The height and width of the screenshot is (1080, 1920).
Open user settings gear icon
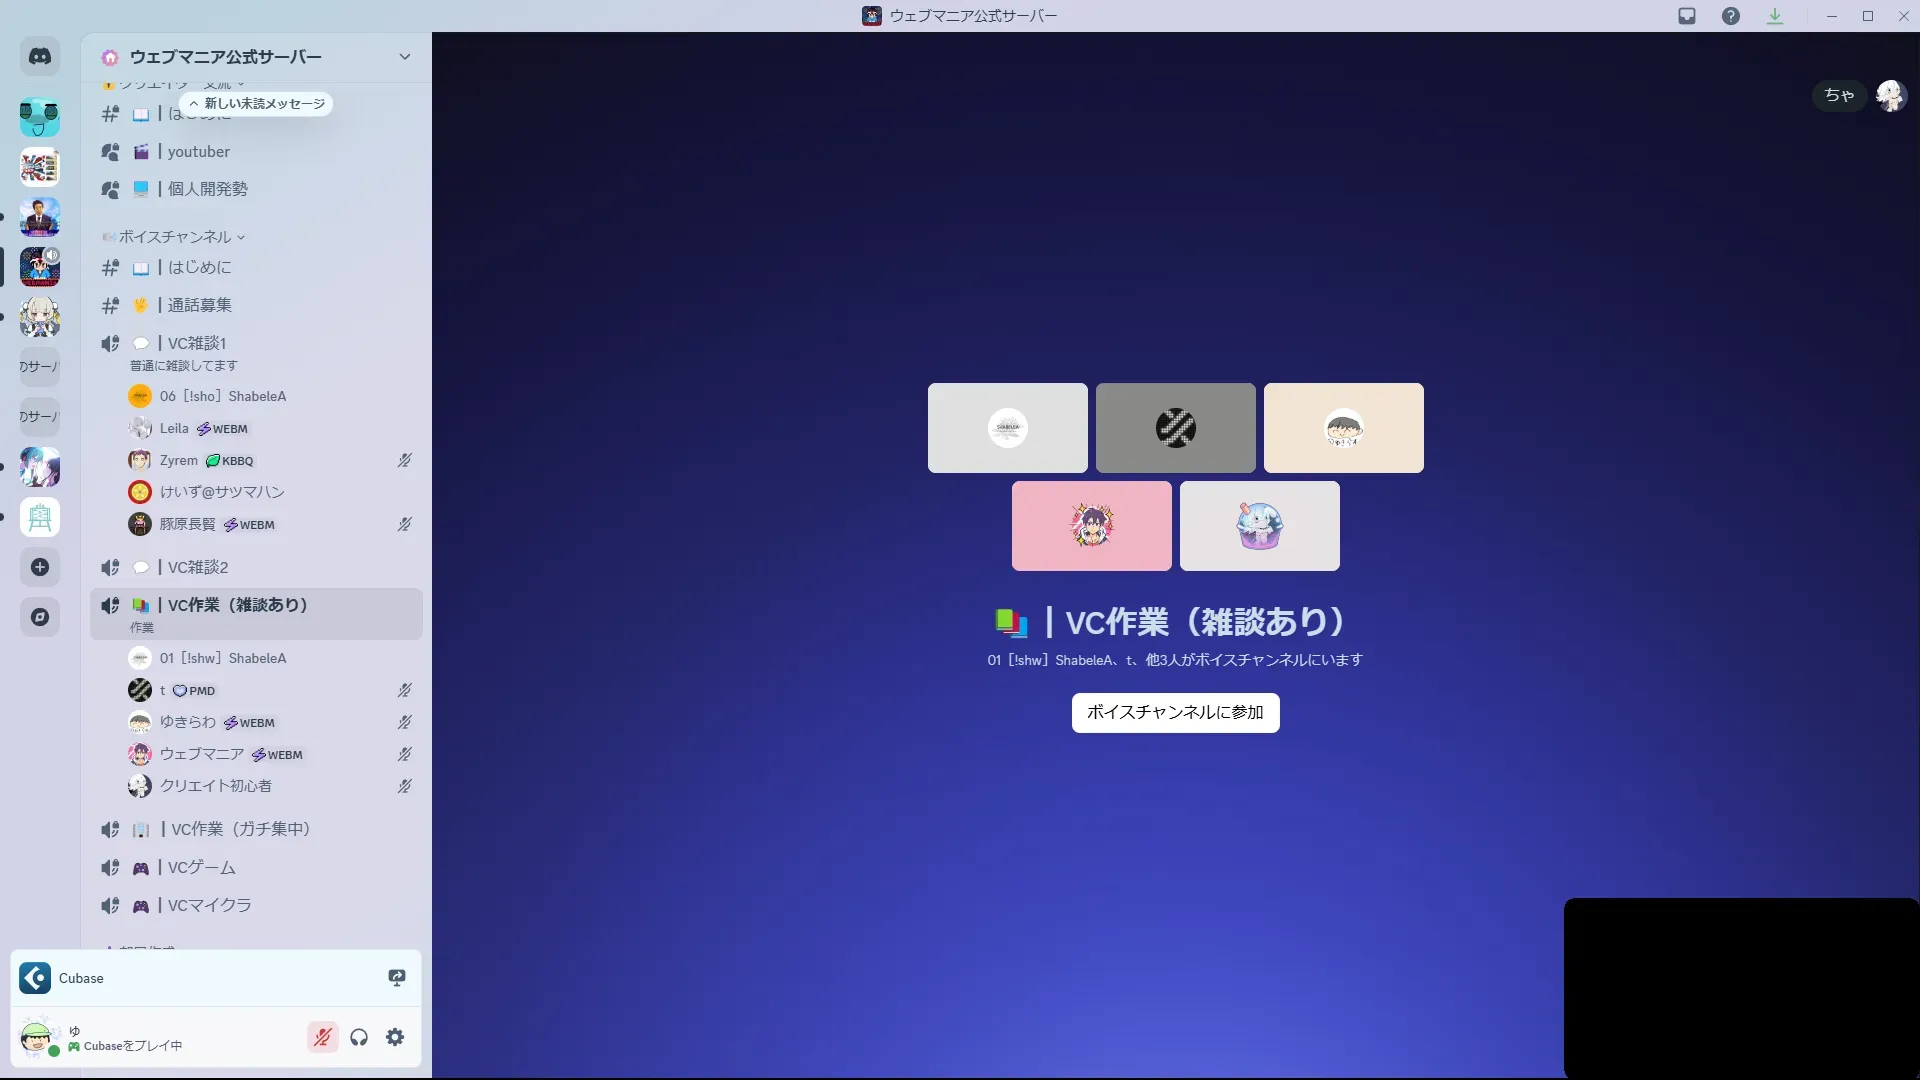coord(395,1037)
